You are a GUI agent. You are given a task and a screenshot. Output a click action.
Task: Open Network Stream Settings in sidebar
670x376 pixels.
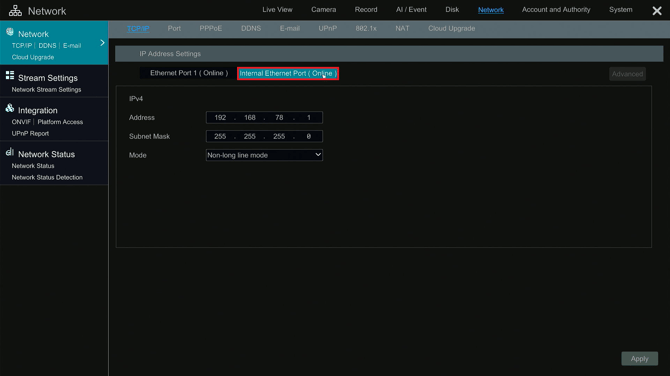46,89
